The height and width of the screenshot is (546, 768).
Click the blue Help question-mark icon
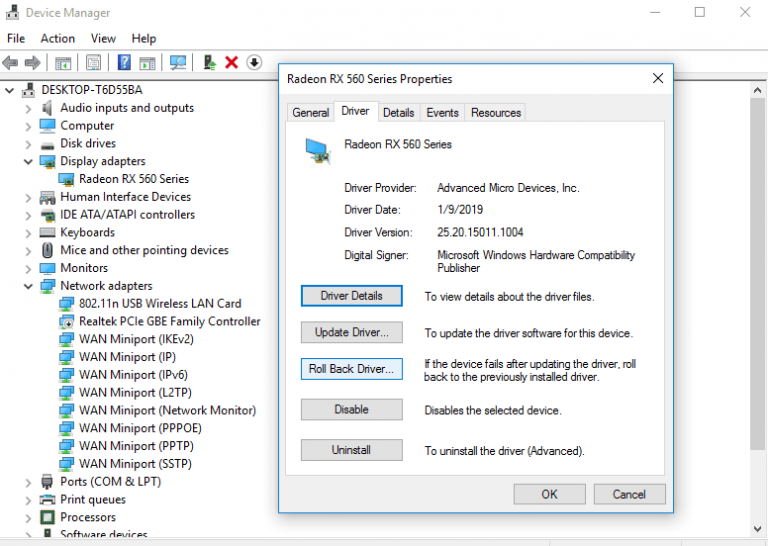pos(124,62)
